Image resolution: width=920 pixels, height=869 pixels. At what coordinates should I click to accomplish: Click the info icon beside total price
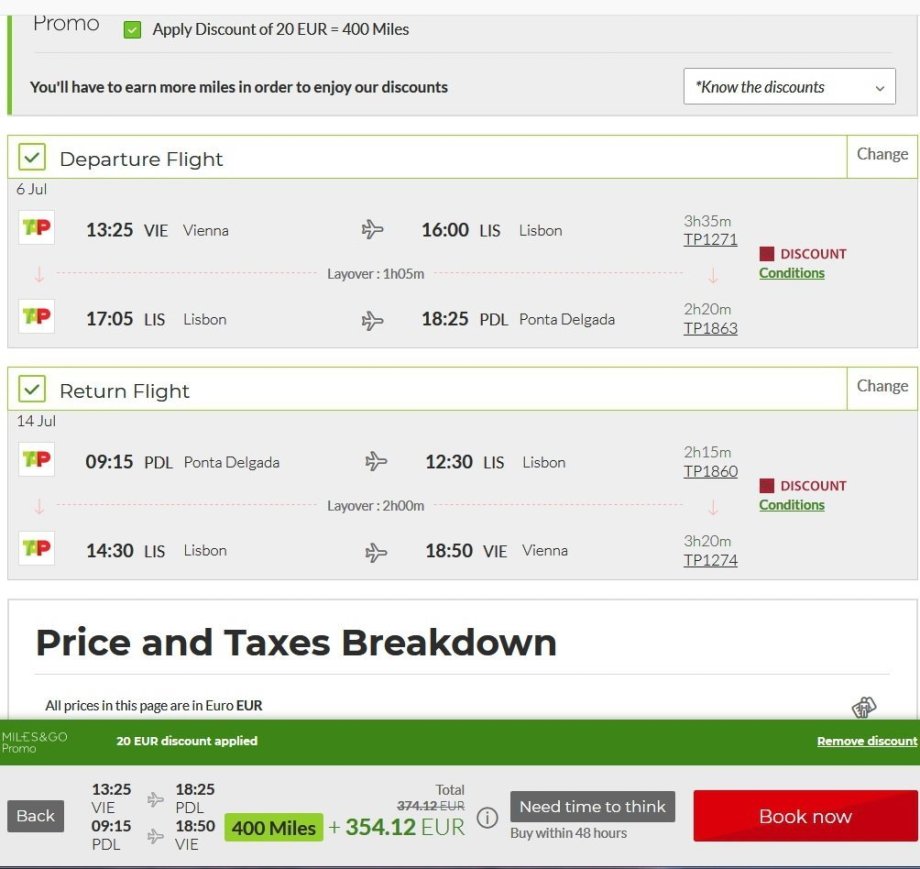point(487,818)
